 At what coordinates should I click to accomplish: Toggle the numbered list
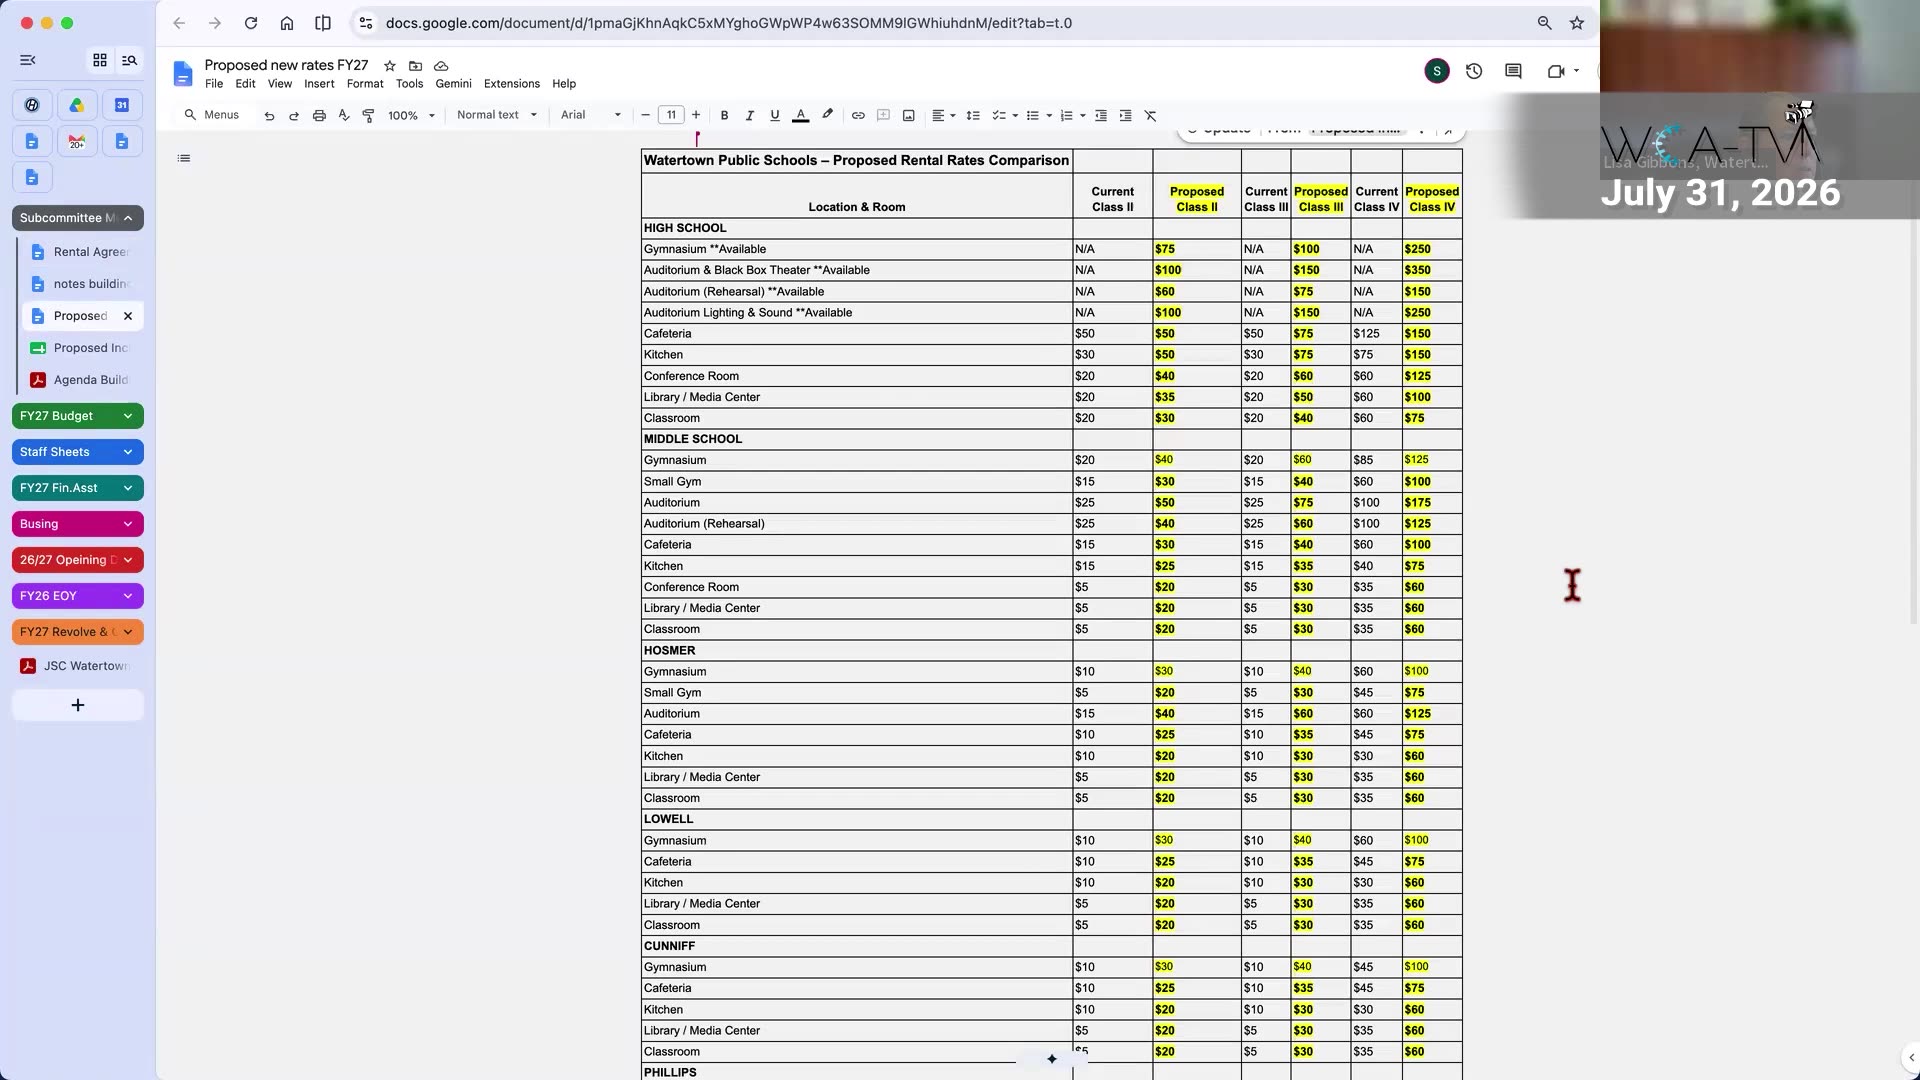click(x=1067, y=116)
